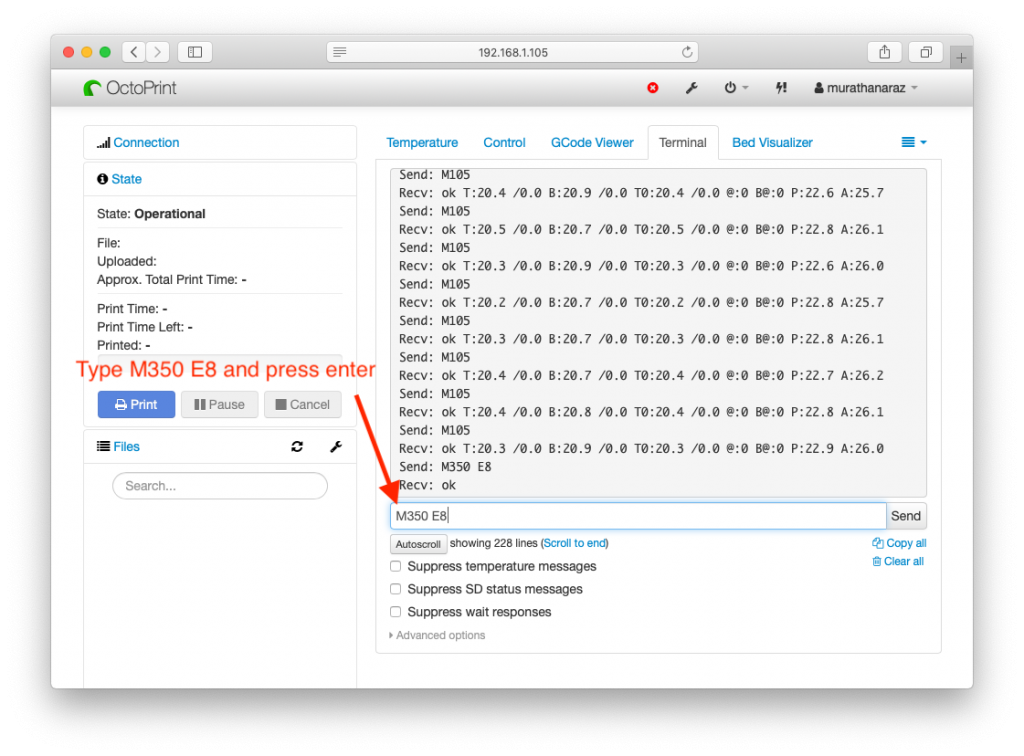1024x756 pixels.
Task: Click the OctoPrint logo in the navbar
Action: tap(130, 88)
